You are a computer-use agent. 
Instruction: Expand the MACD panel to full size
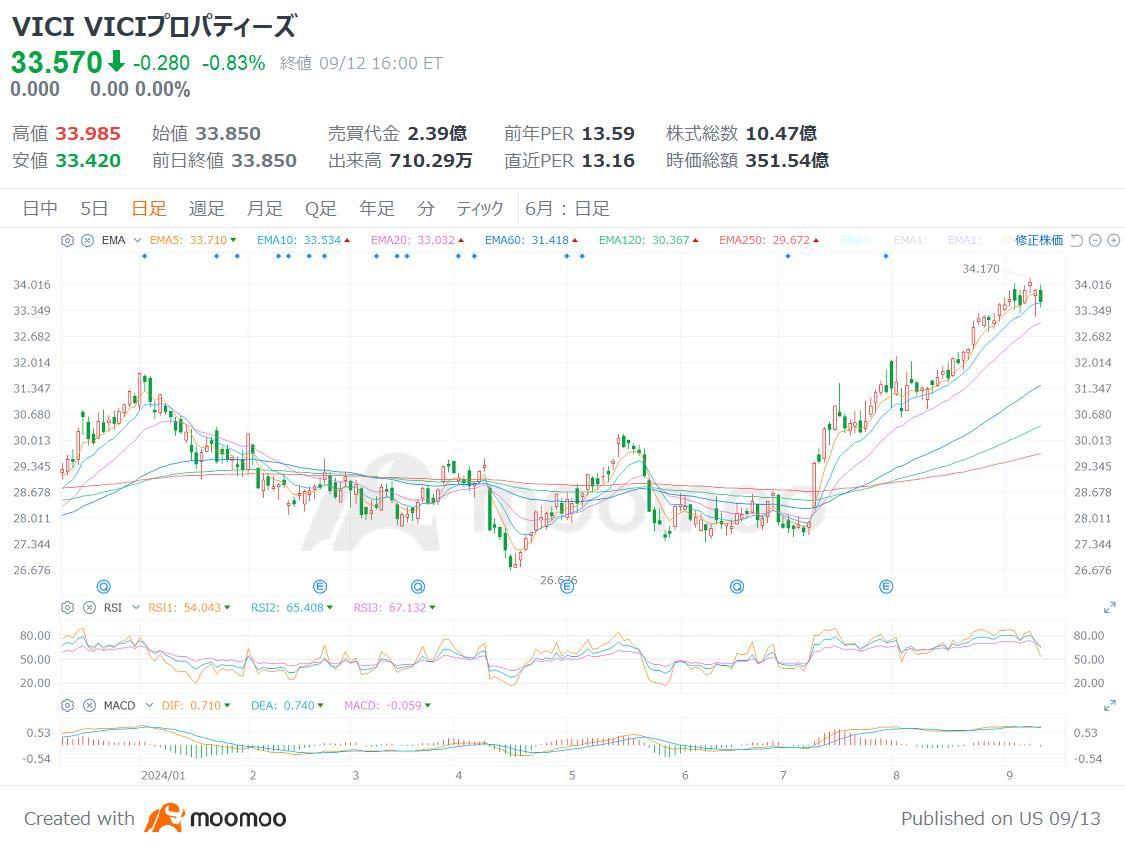[x=1109, y=705]
